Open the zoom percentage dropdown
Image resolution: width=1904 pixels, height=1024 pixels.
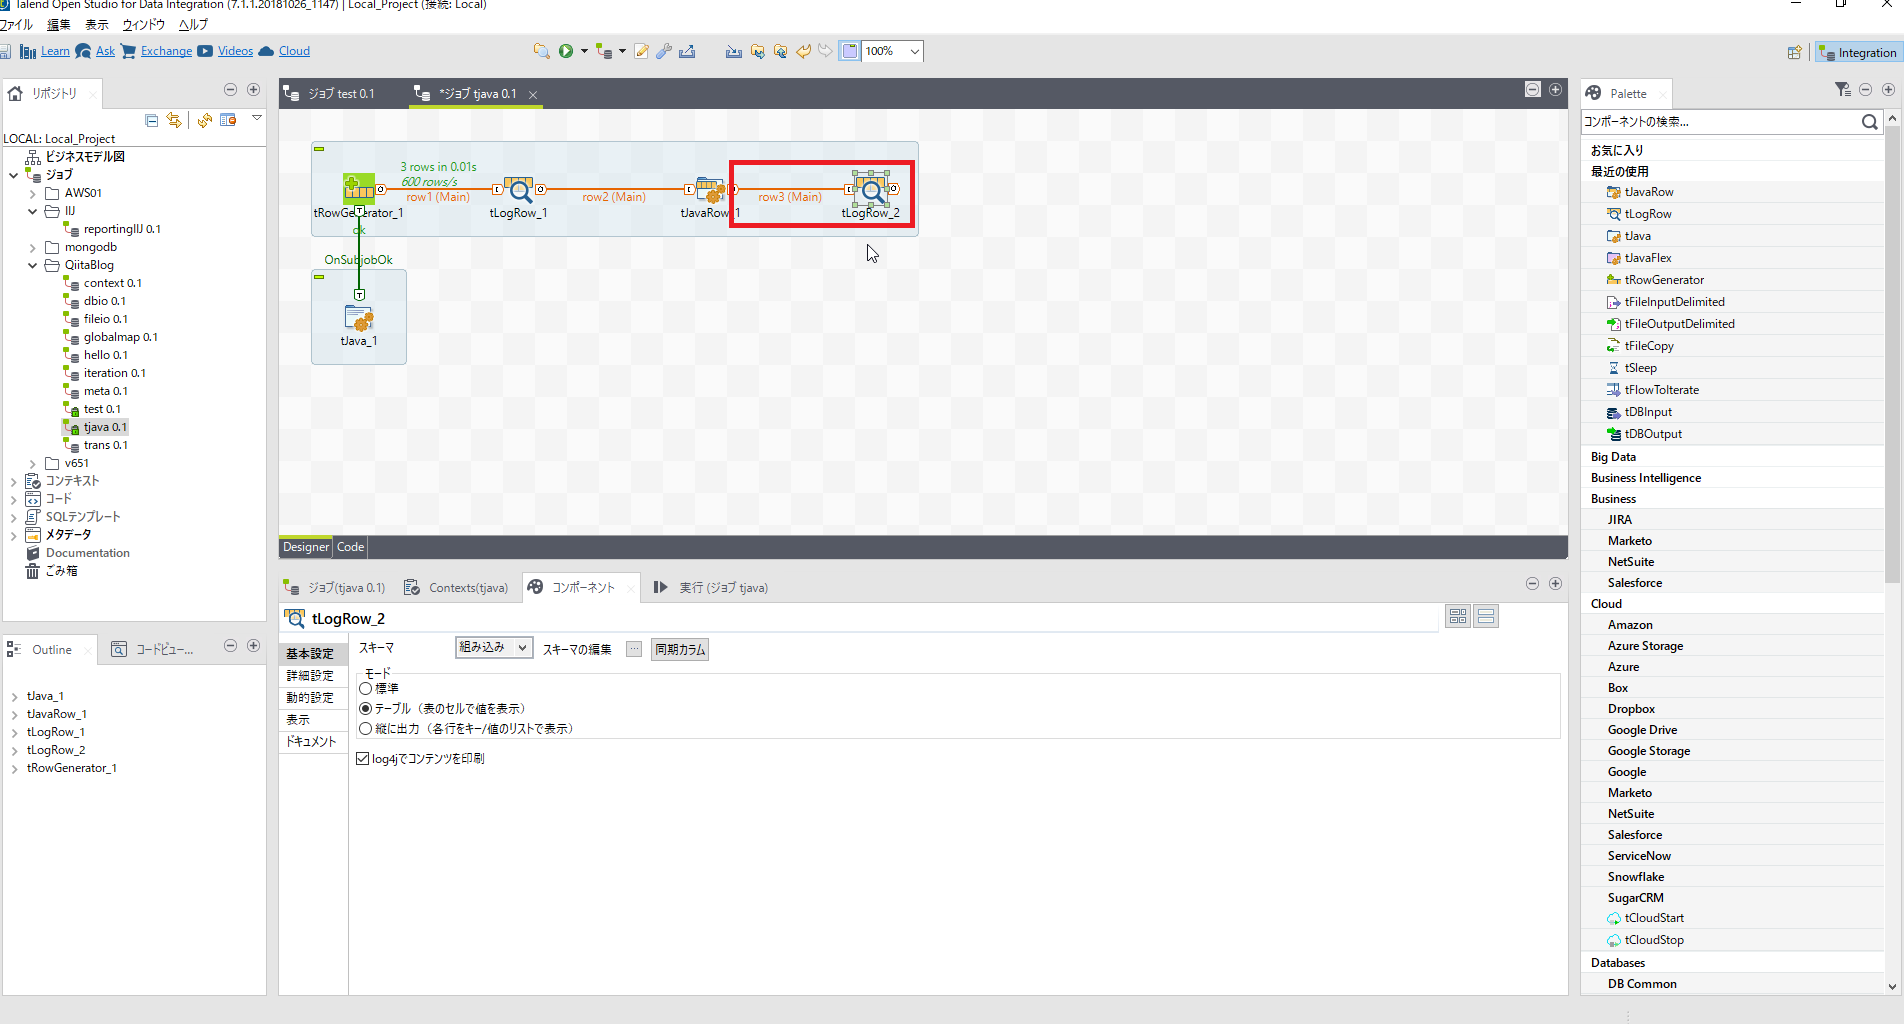point(911,51)
